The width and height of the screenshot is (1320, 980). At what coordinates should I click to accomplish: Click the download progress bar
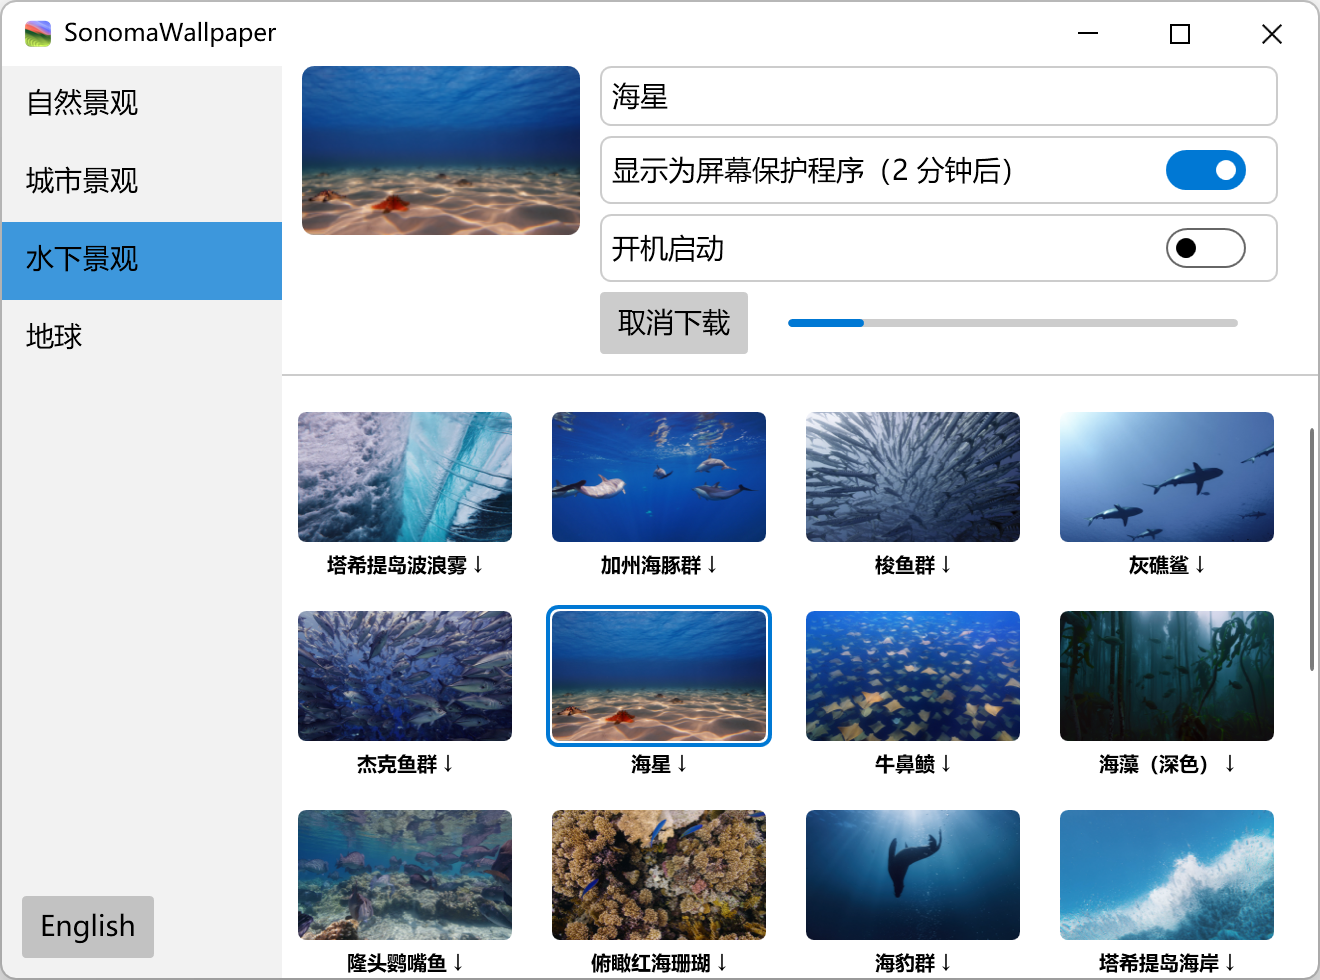coord(1013,323)
